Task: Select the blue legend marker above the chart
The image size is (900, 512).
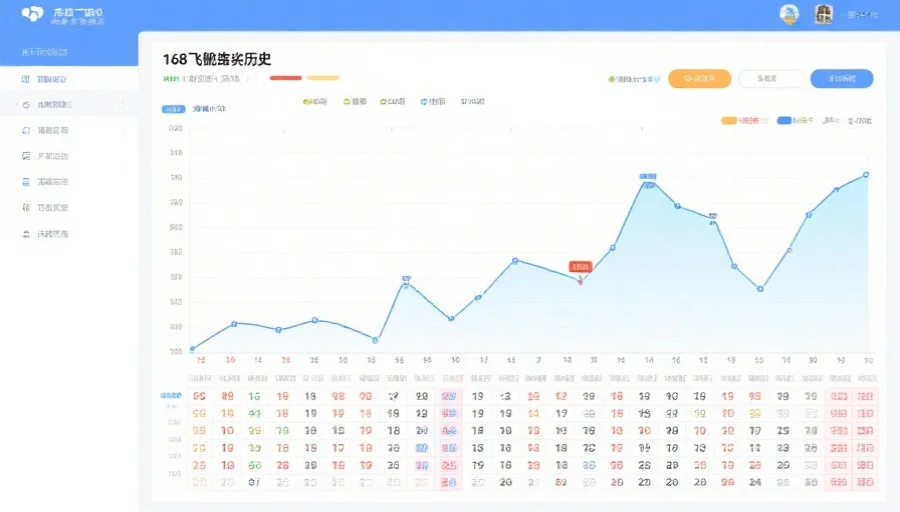Action: tap(424, 102)
